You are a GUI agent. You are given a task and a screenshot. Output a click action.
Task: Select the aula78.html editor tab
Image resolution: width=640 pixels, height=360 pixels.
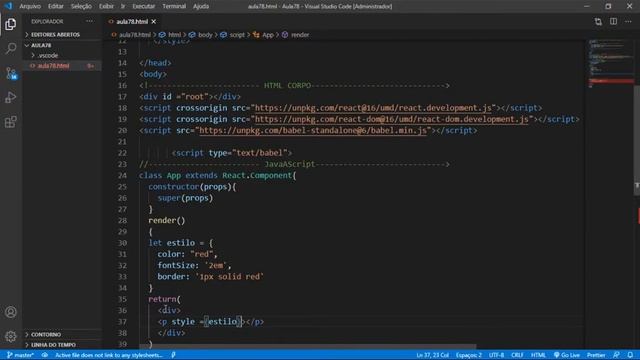[132, 22]
